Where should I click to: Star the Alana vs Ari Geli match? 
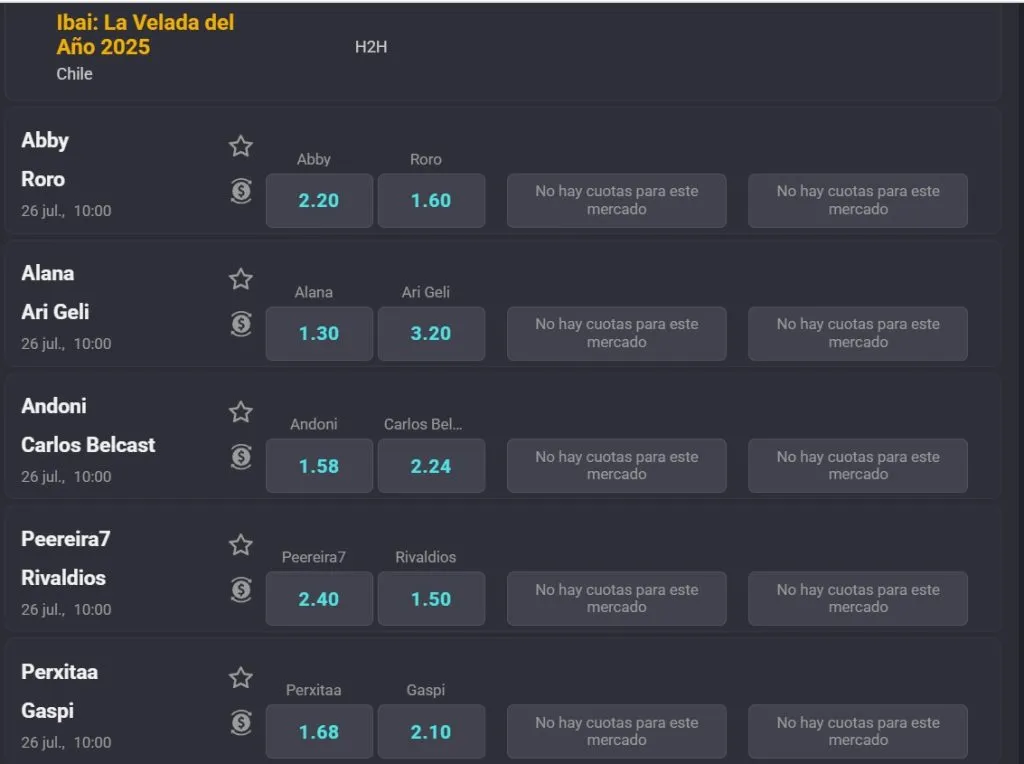pos(241,279)
